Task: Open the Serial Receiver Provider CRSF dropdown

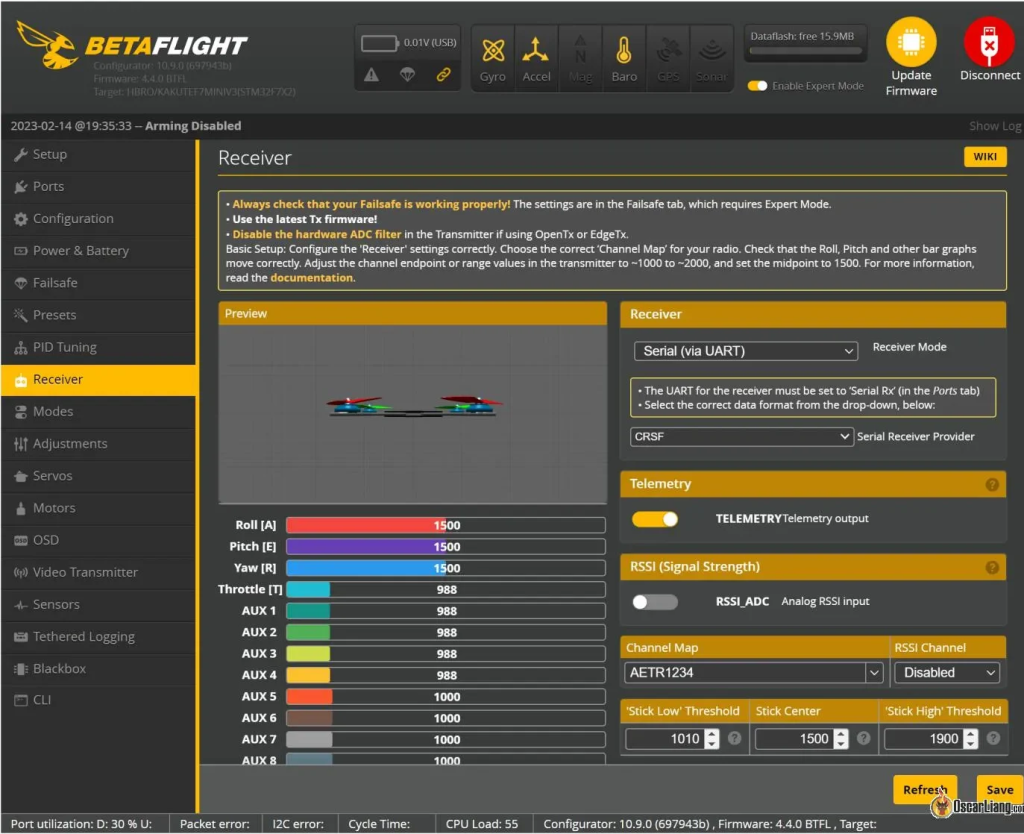Action: (x=741, y=437)
